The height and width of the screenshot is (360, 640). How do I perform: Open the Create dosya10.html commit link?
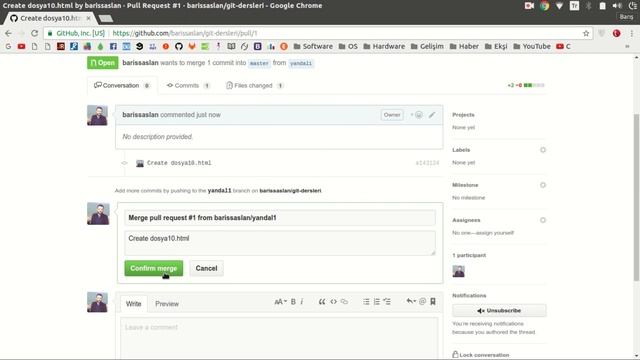point(179,163)
